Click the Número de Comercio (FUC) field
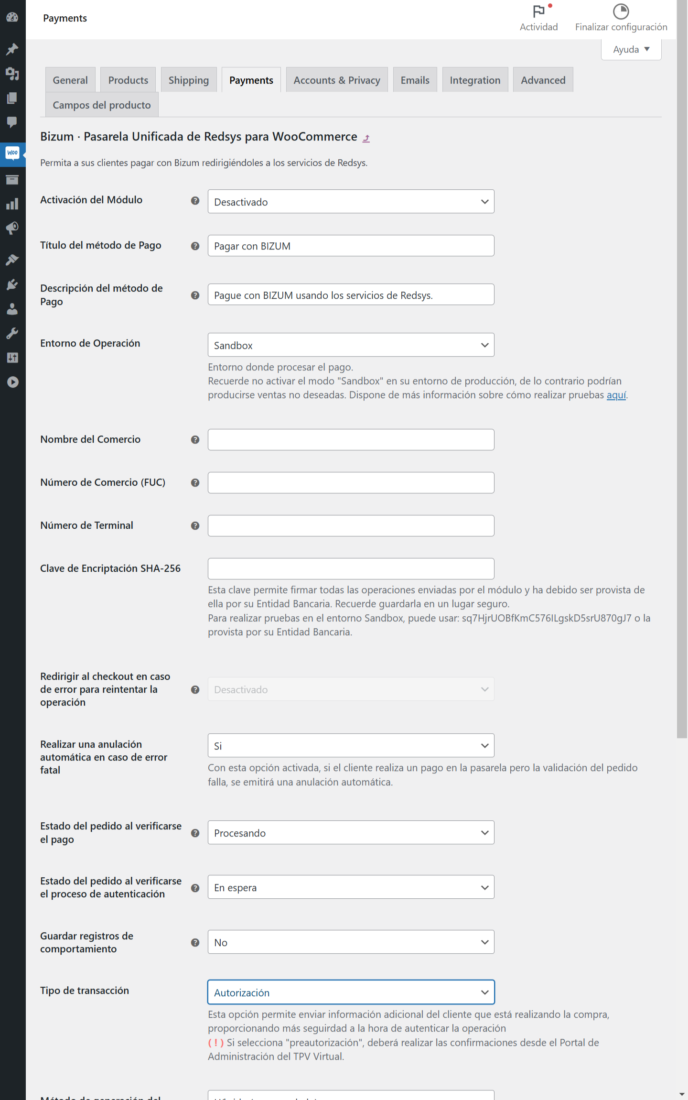 [351, 483]
